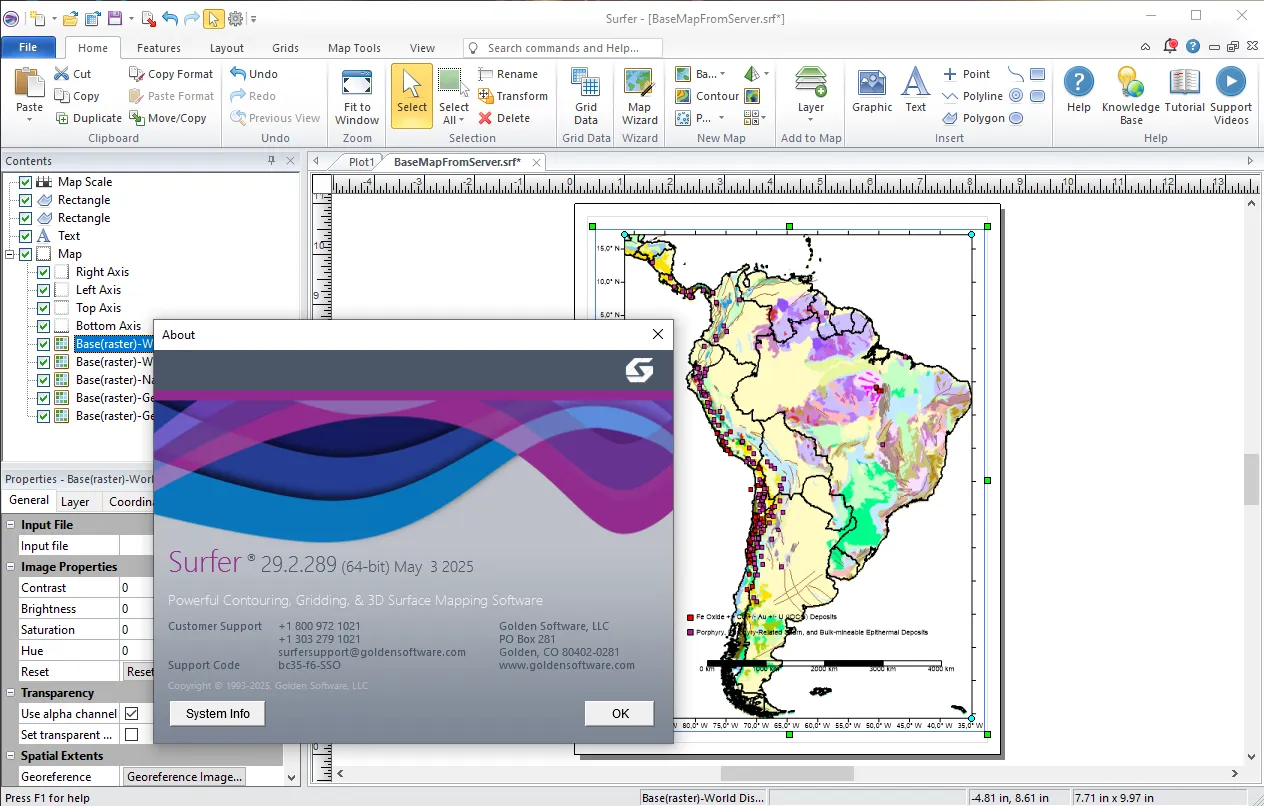Switch to the Features ribbon tab
Screen dimensions: 1264x806
click(x=159, y=48)
